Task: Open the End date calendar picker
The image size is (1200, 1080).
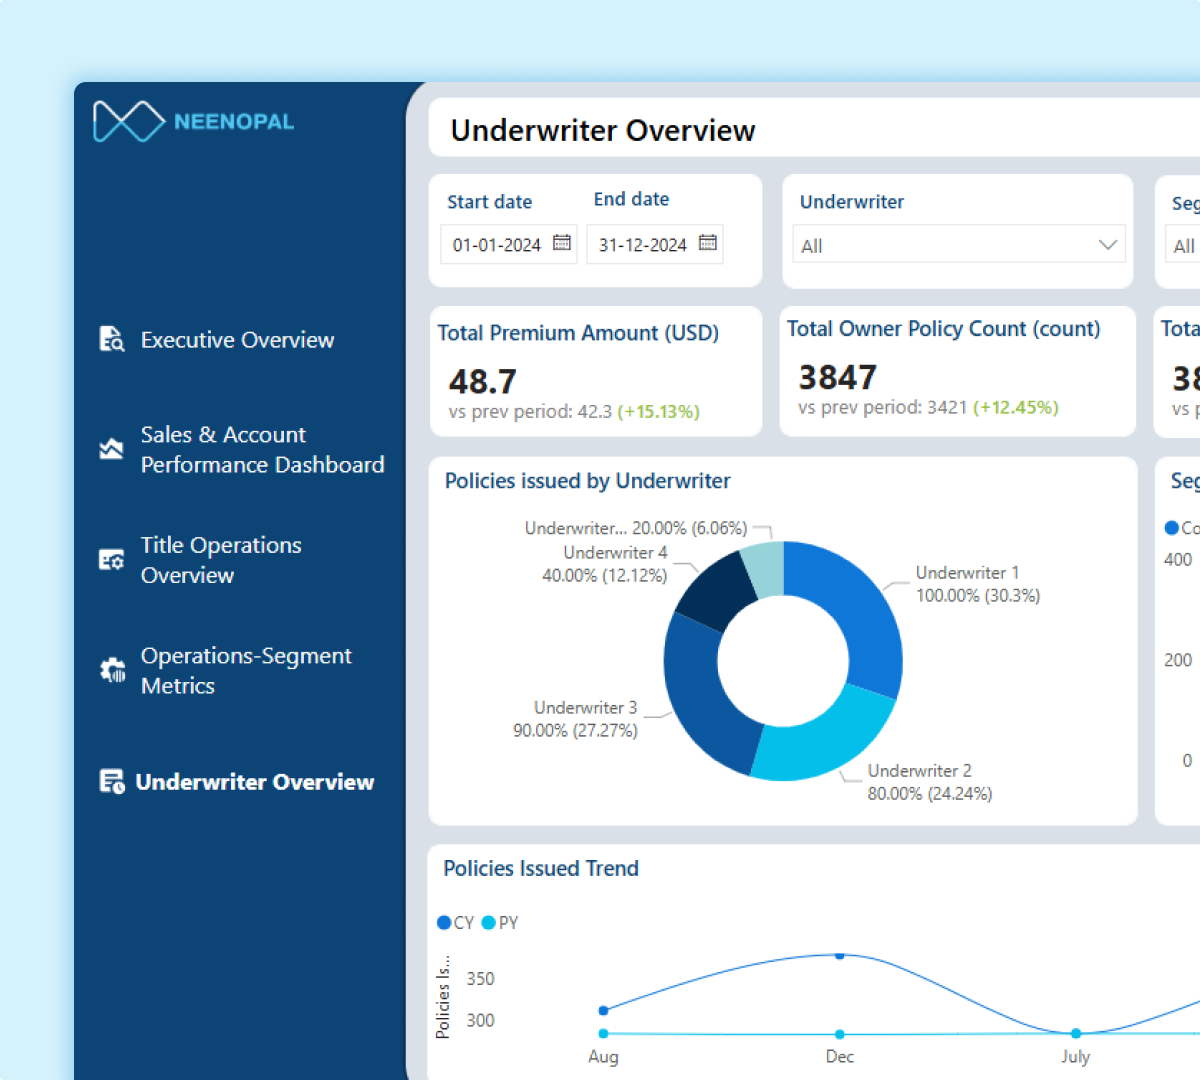Action: (708, 244)
